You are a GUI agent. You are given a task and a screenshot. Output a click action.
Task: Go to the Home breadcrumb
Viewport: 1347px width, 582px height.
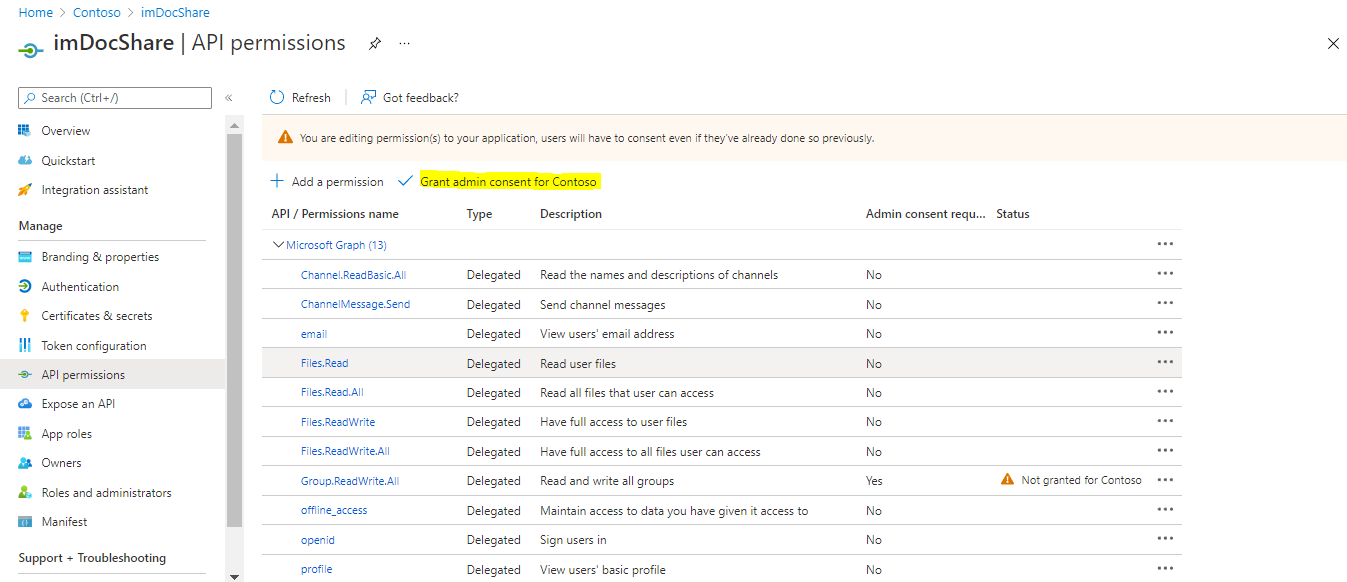point(35,13)
